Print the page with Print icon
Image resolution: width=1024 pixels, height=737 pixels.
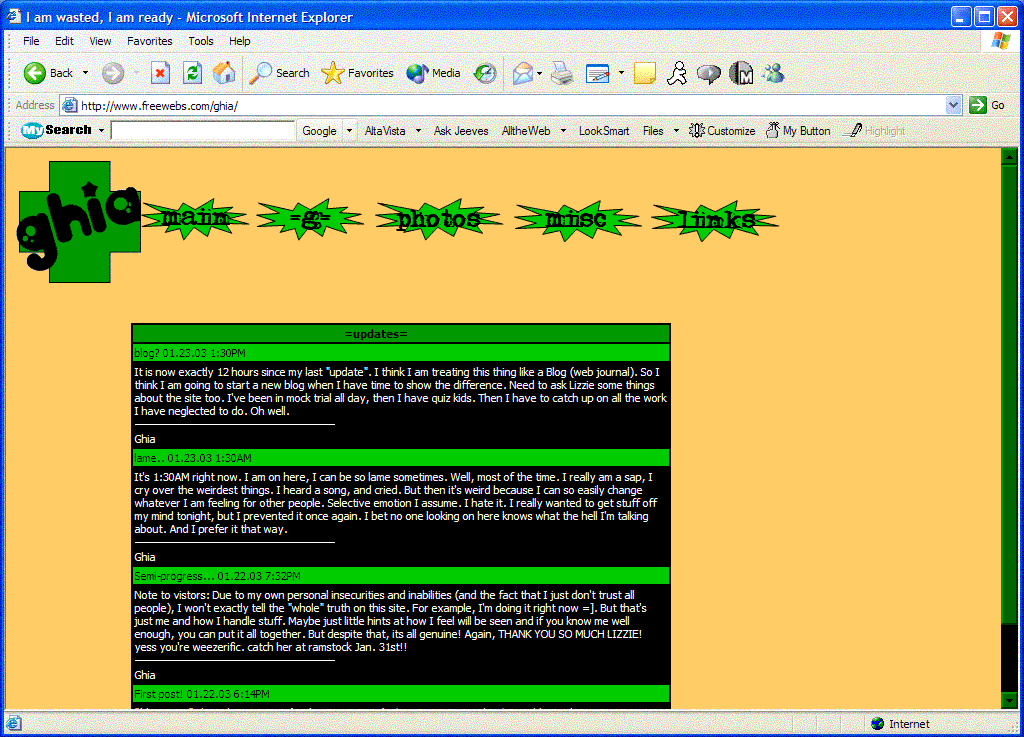562,73
